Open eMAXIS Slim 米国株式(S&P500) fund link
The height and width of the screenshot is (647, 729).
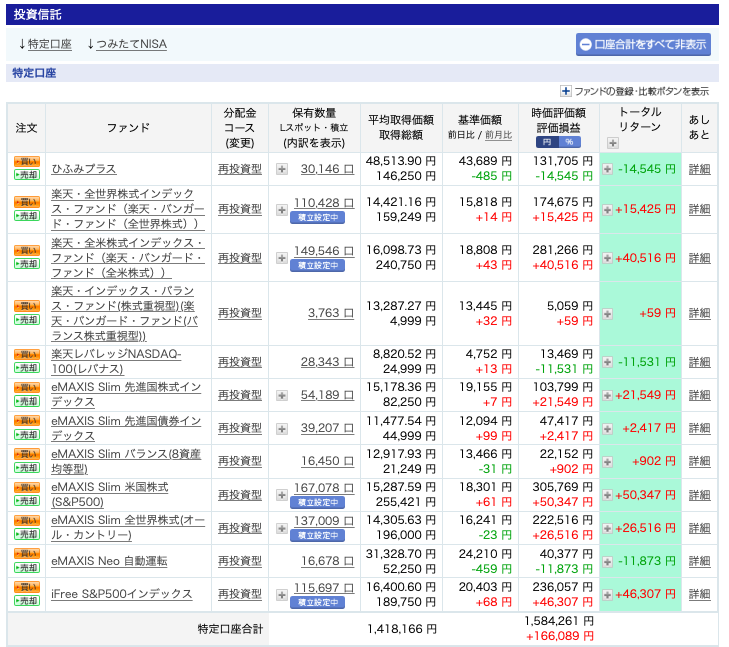point(110,495)
